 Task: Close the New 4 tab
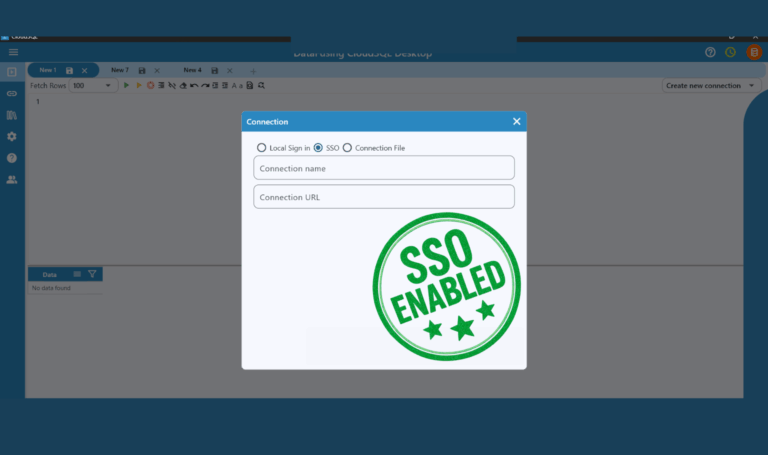point(230,71)
